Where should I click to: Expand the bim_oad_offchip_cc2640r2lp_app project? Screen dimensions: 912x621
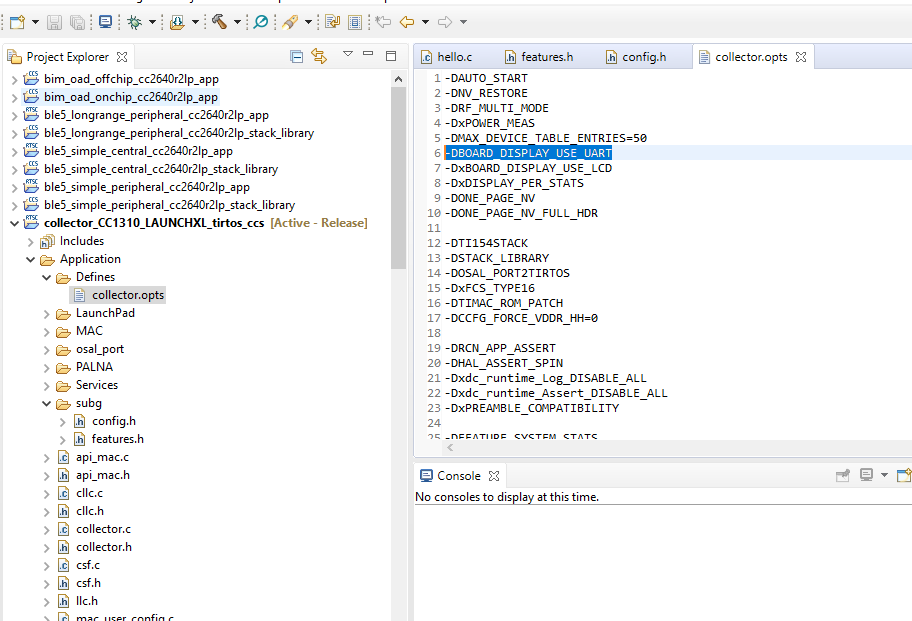(14, 79)
